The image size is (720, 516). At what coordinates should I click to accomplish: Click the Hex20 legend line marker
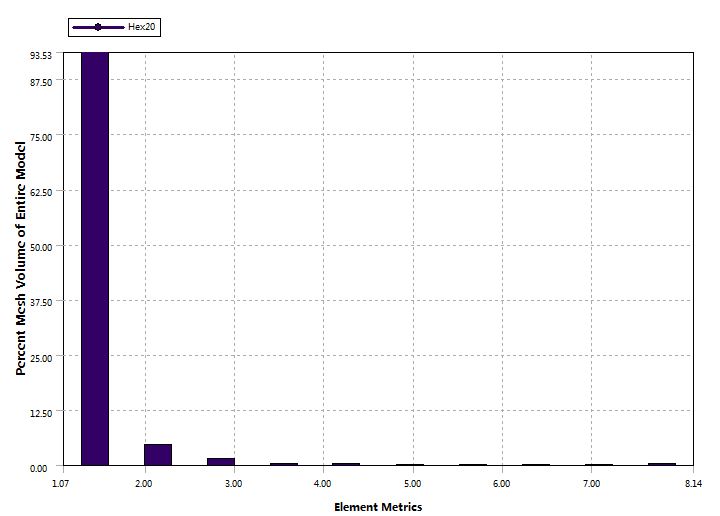coord(97,27)
